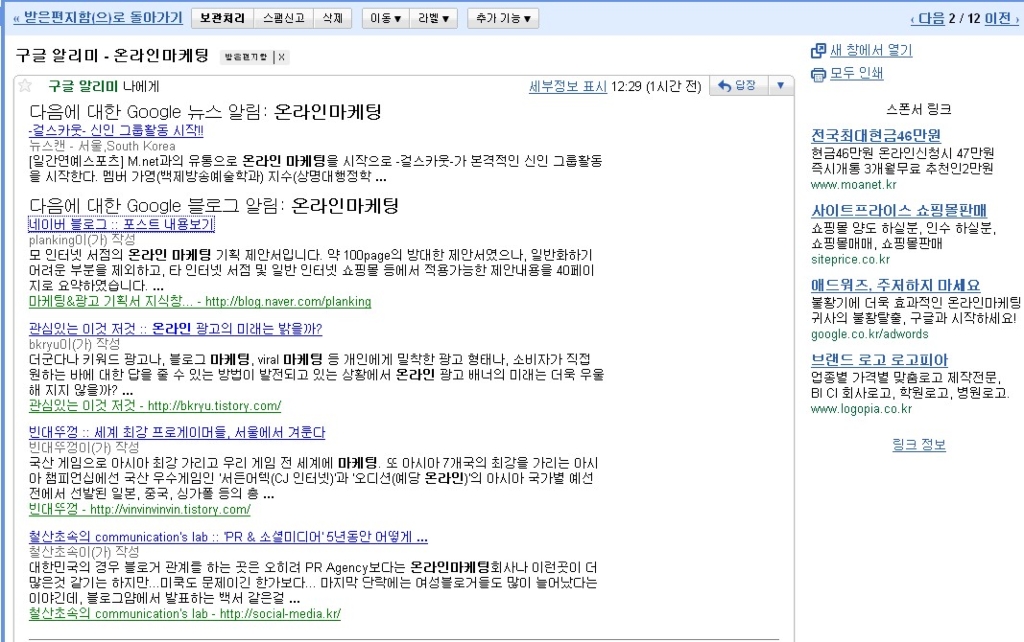Click google.co.kr/adwords ad URL text
The height and width of the screenshot is (642, 1024).
870,334
